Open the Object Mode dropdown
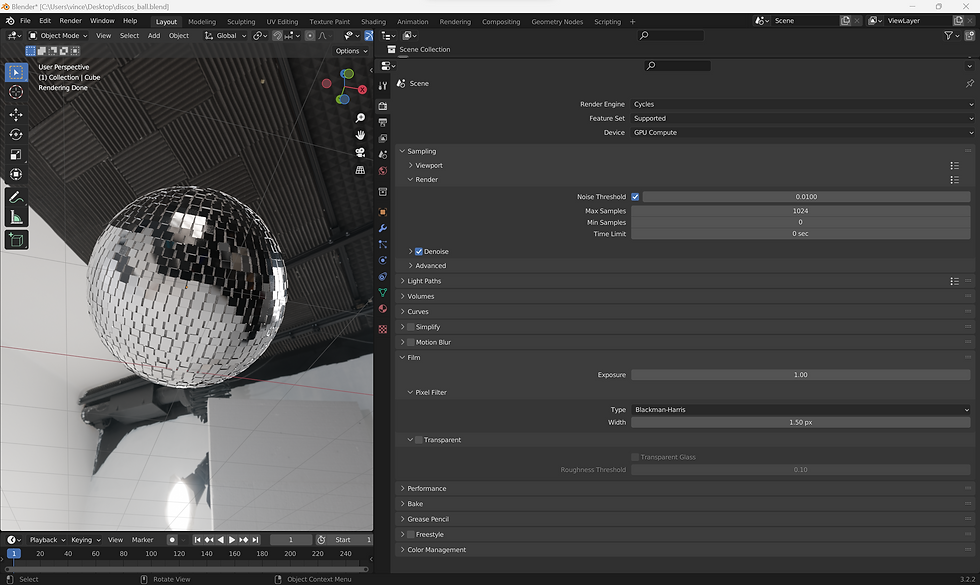The image size is (980, 585). click(58, 36)
